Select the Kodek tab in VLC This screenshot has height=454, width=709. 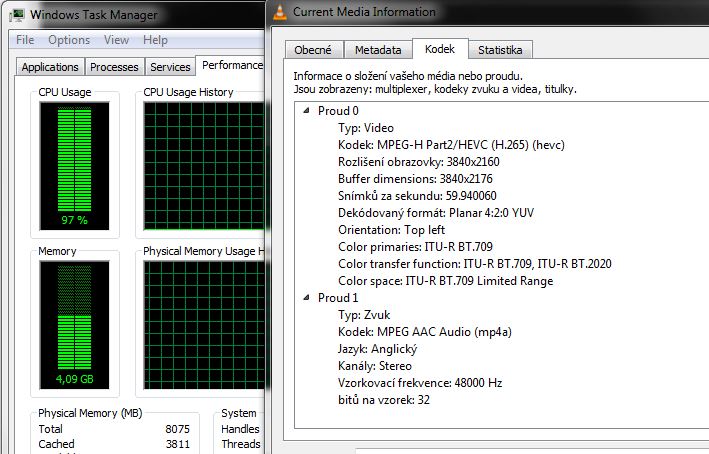tap(440, 49)
